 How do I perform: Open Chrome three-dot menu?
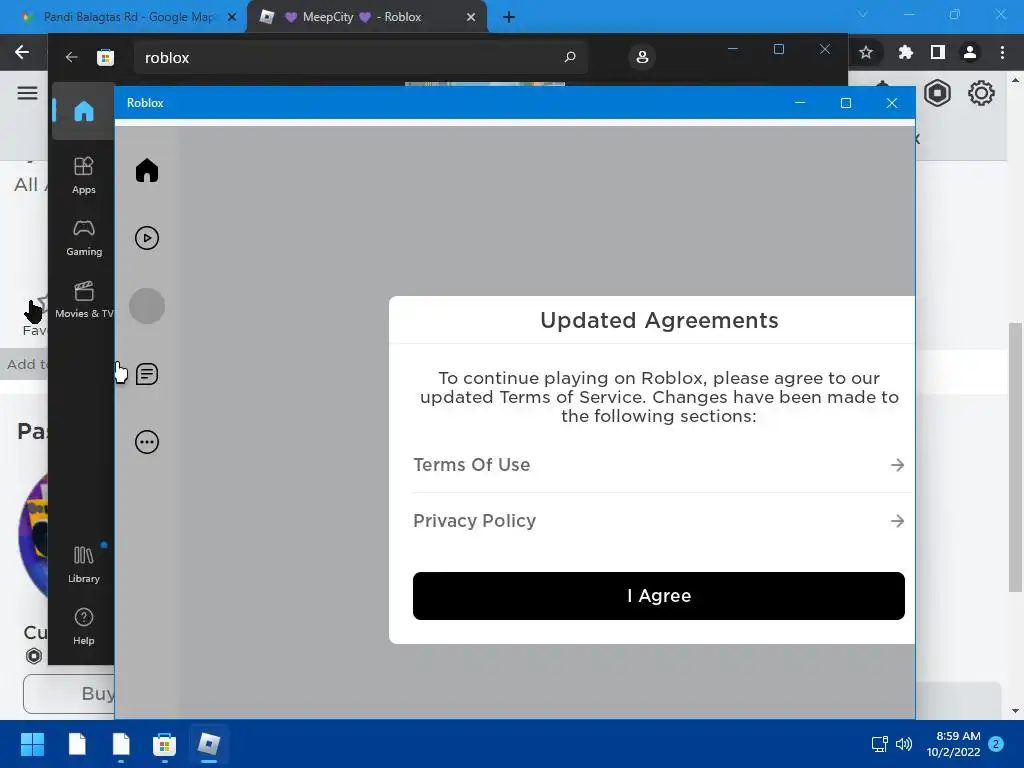pyautogui.click(x=1002, y=52)
